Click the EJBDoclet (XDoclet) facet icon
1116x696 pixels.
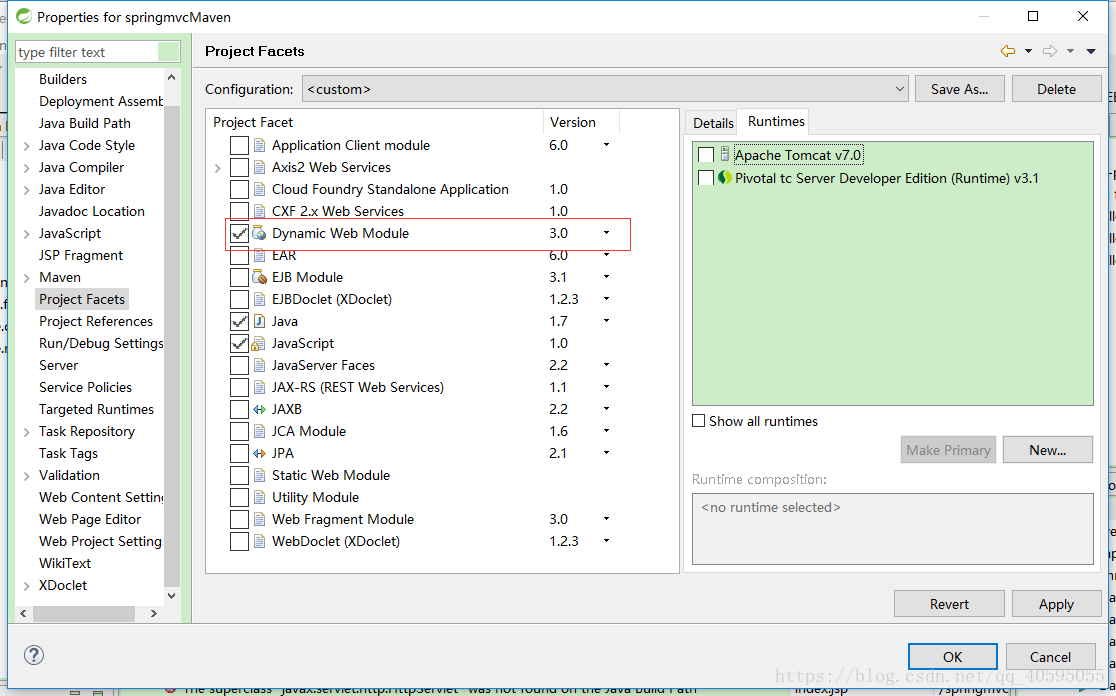click(x=259, y=300)
